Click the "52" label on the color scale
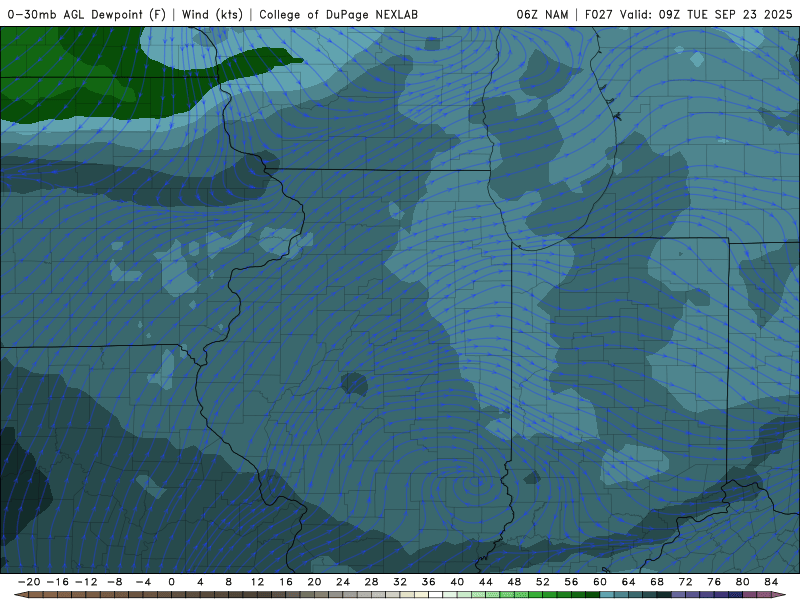800x600 pixels. click(543, 582)
